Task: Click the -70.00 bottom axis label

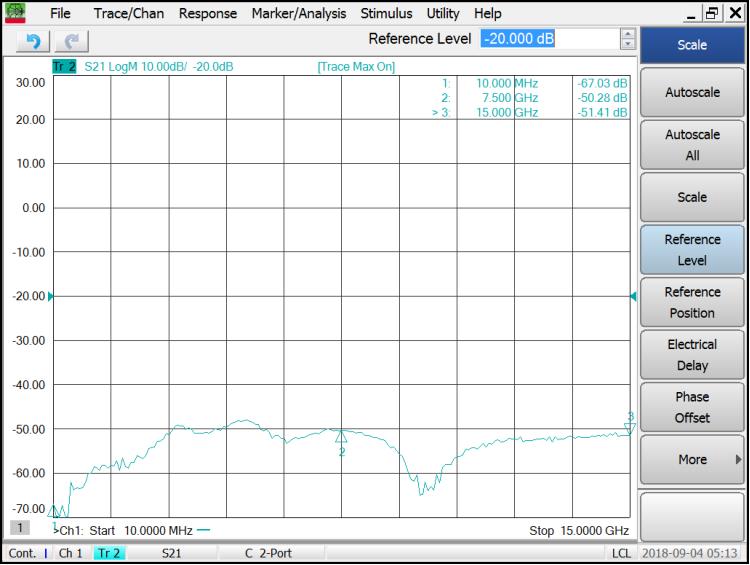Action: [x=29, y=509]
